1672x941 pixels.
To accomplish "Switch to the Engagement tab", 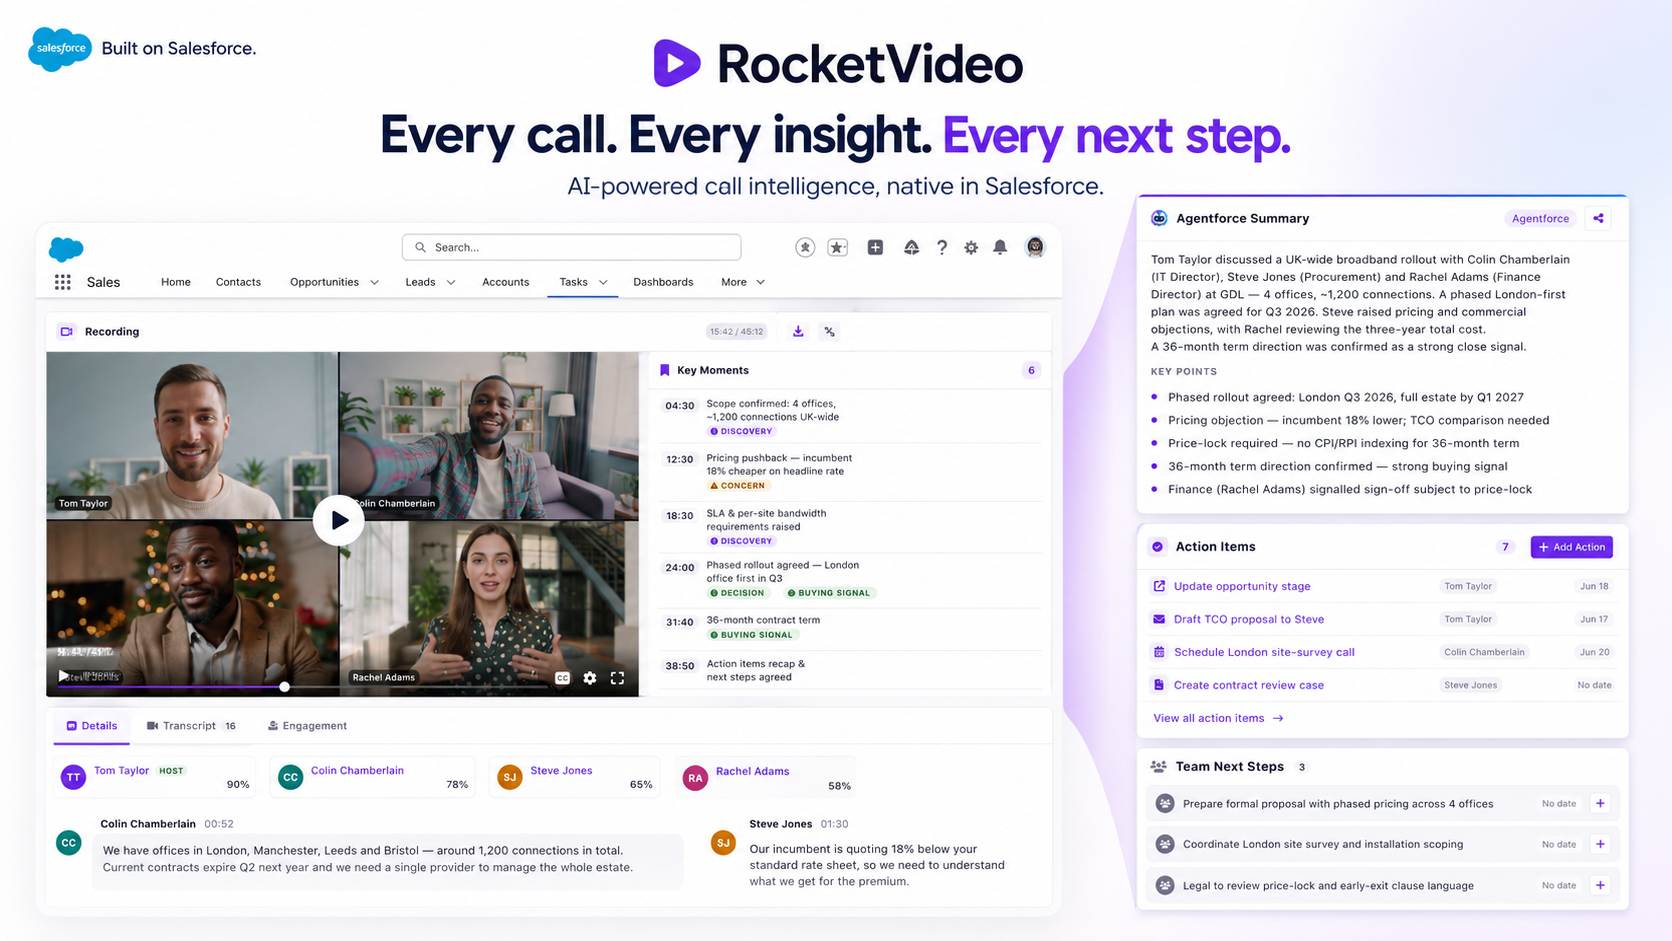I will pos(308,726).
